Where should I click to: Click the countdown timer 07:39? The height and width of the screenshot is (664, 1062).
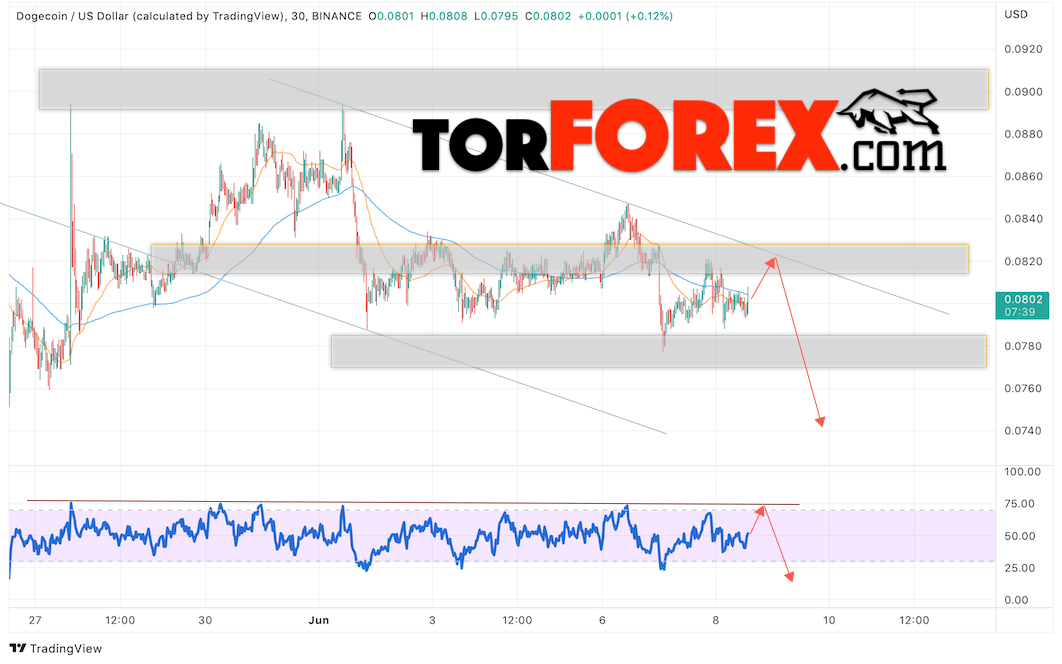click(x=1019, y=312)
